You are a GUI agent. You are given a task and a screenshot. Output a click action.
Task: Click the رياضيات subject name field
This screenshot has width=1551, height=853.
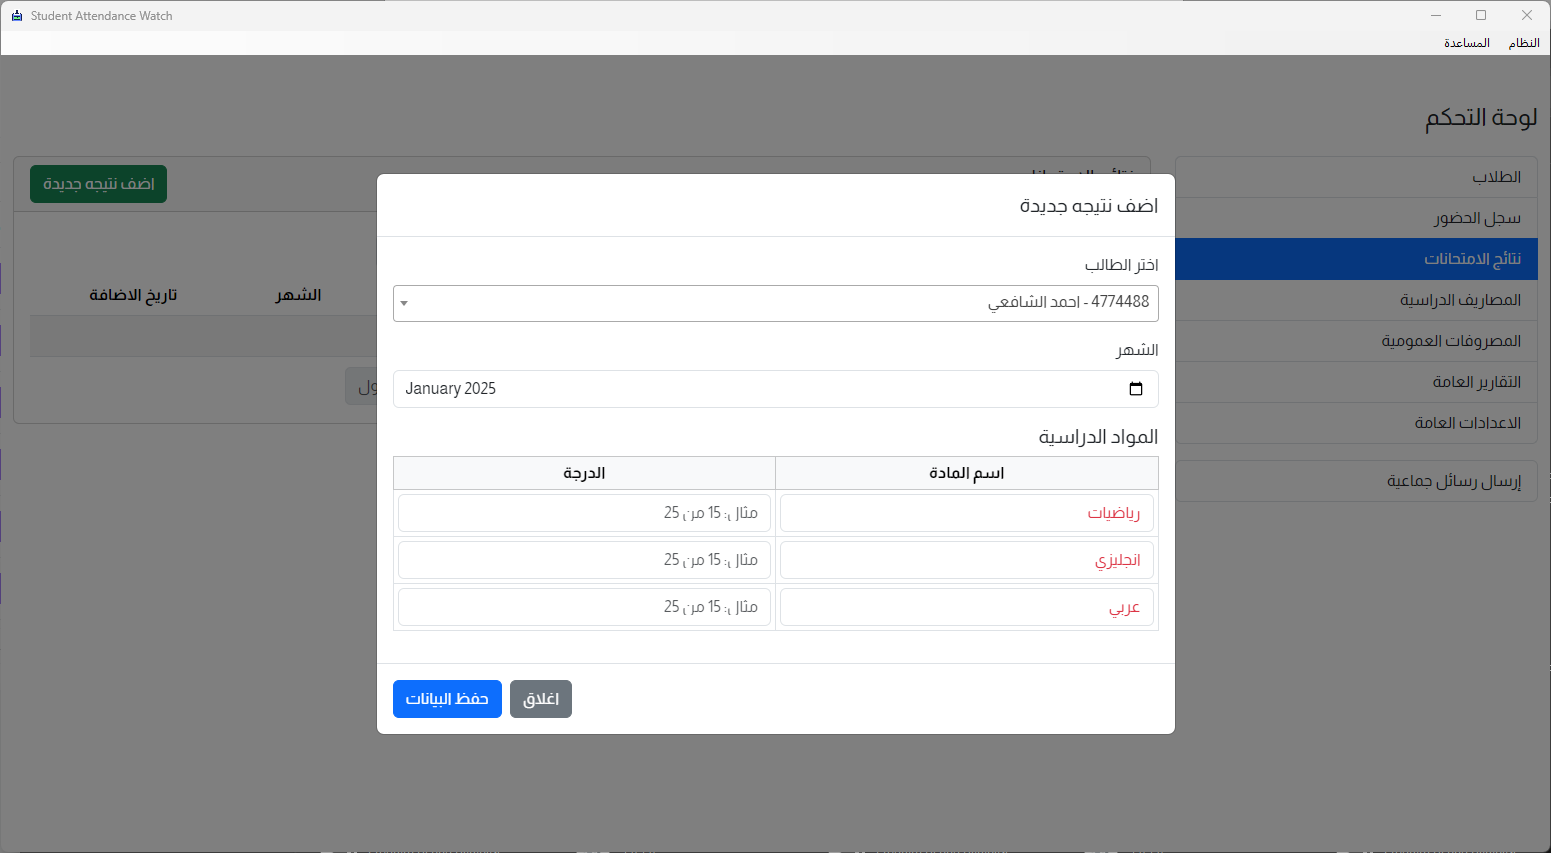coord(966,513)
